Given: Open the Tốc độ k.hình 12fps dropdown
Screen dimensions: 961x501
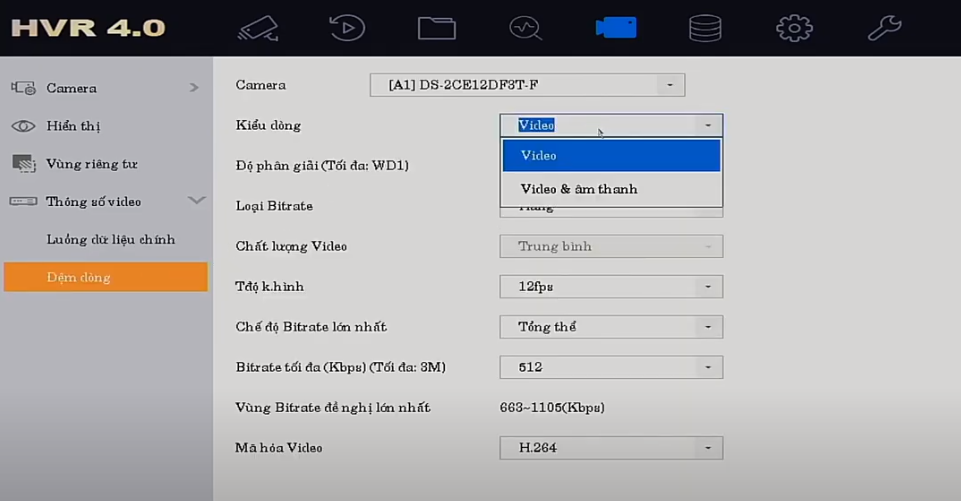Looking at the screenshot, I should (x=611, y=287).
